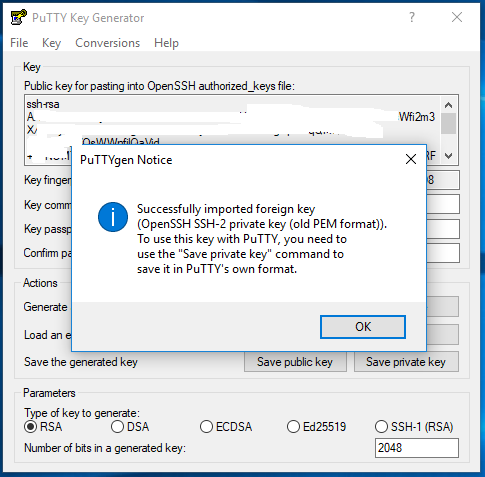Click the public key scroll up arrow
The height and width of the screenshot is (477, 485).
[448, 105]
